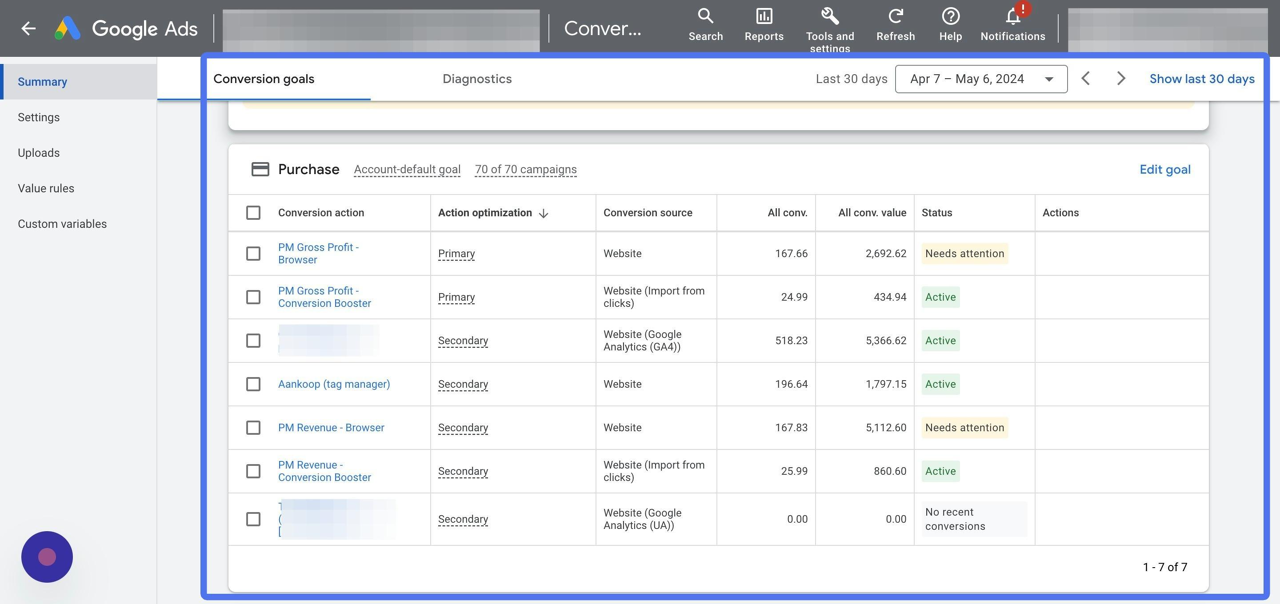1280x604 pixels.
Task: Click Needs attention status for PM Gross Profit - Browser
Action: [x=965, y=254]
